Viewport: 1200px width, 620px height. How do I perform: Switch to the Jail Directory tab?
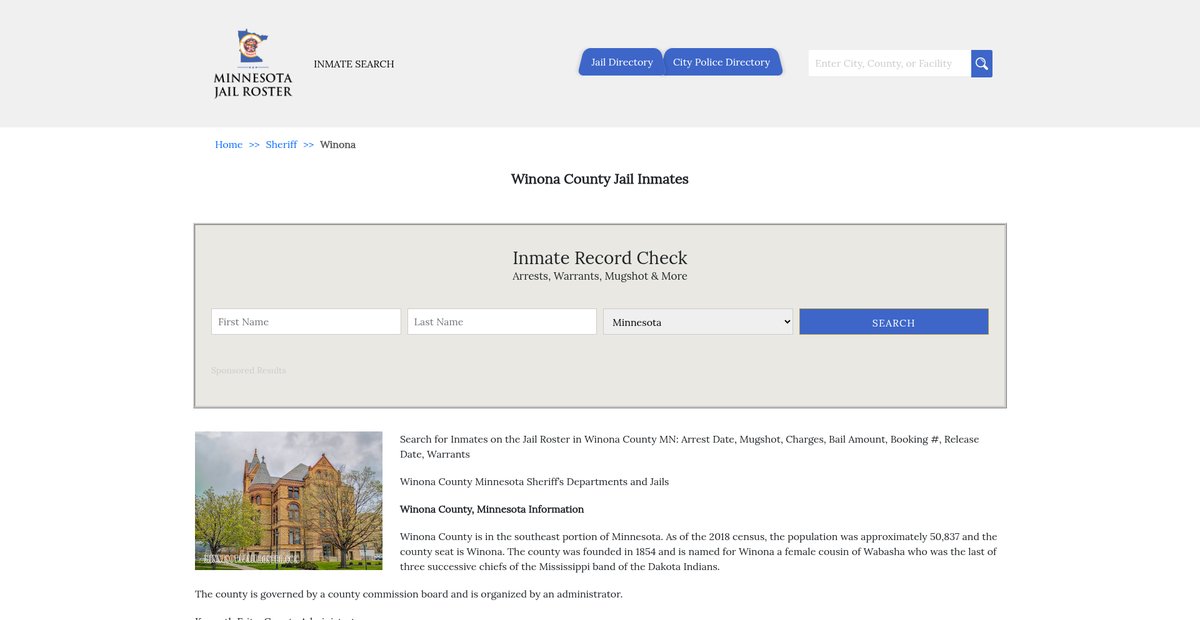621,62
